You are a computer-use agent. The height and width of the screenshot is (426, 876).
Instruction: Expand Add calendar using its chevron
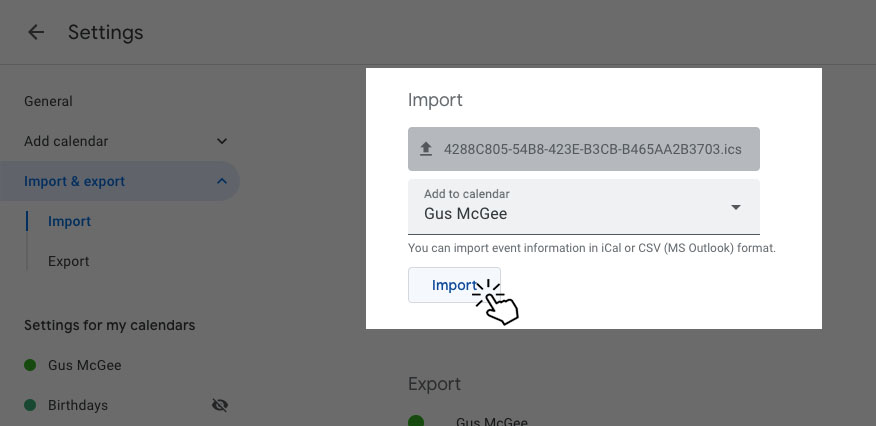pyautogui.click(x=222, y=141)
